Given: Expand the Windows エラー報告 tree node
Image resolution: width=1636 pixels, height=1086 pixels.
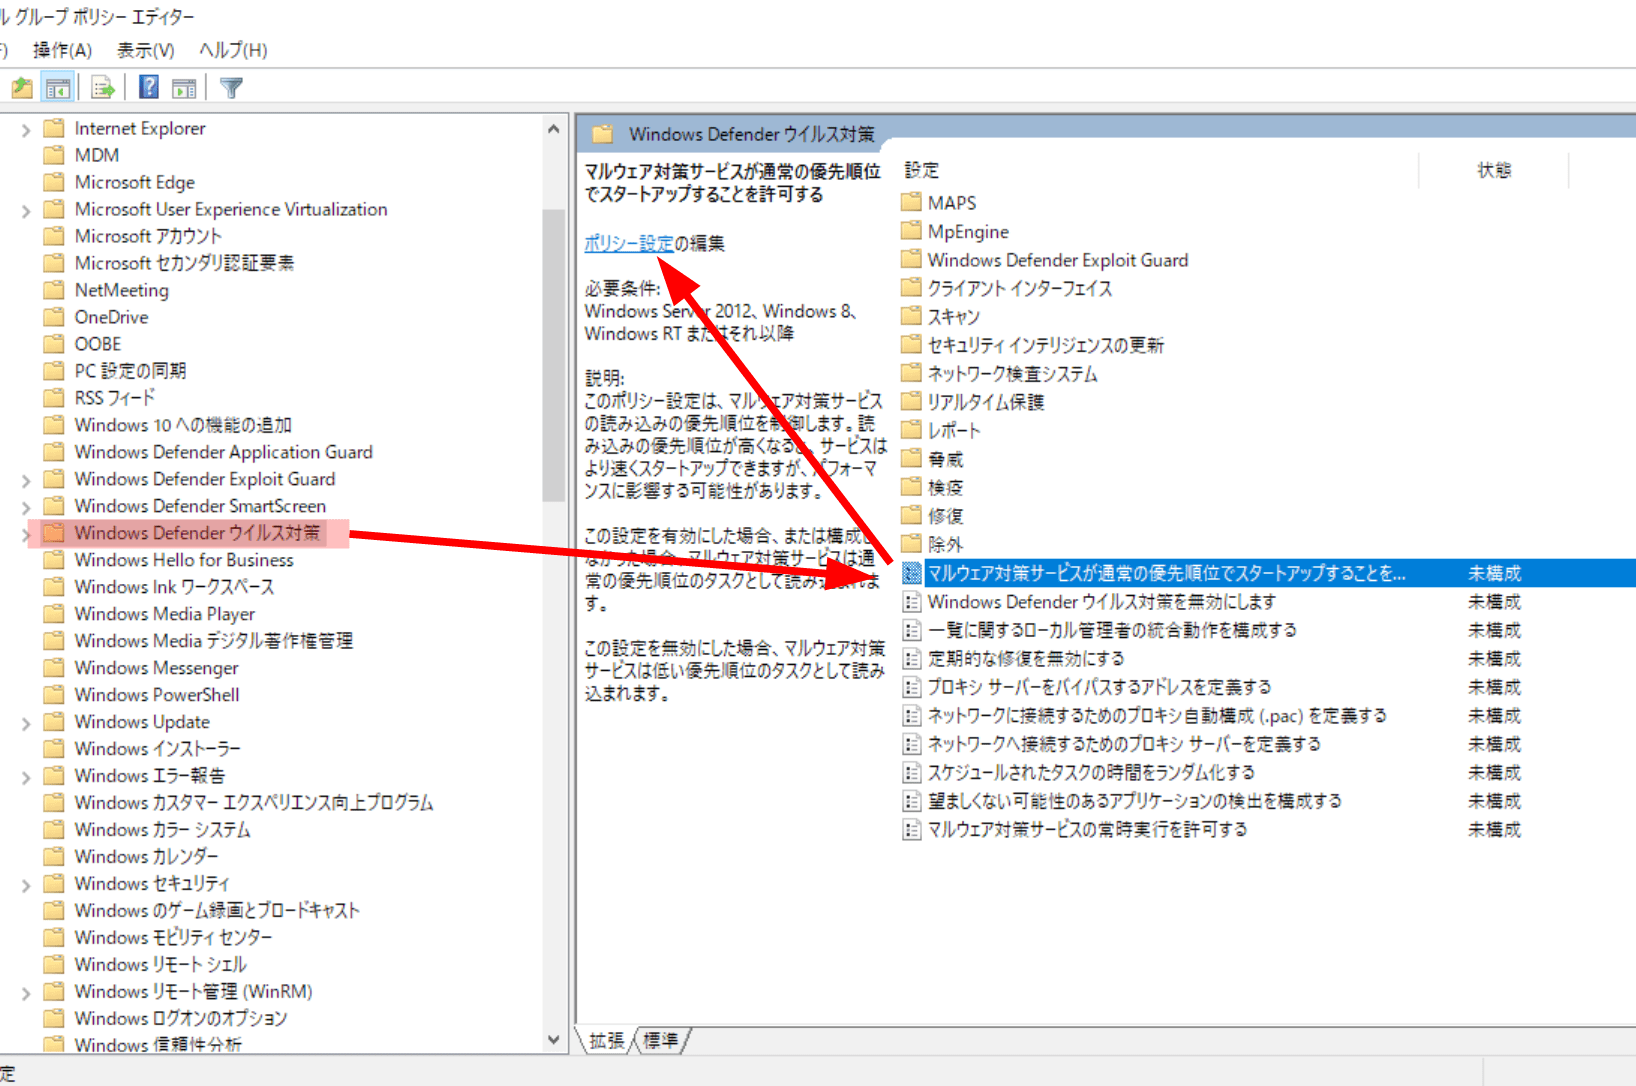Looking at the screenshot, I should (x=26, y=777).
